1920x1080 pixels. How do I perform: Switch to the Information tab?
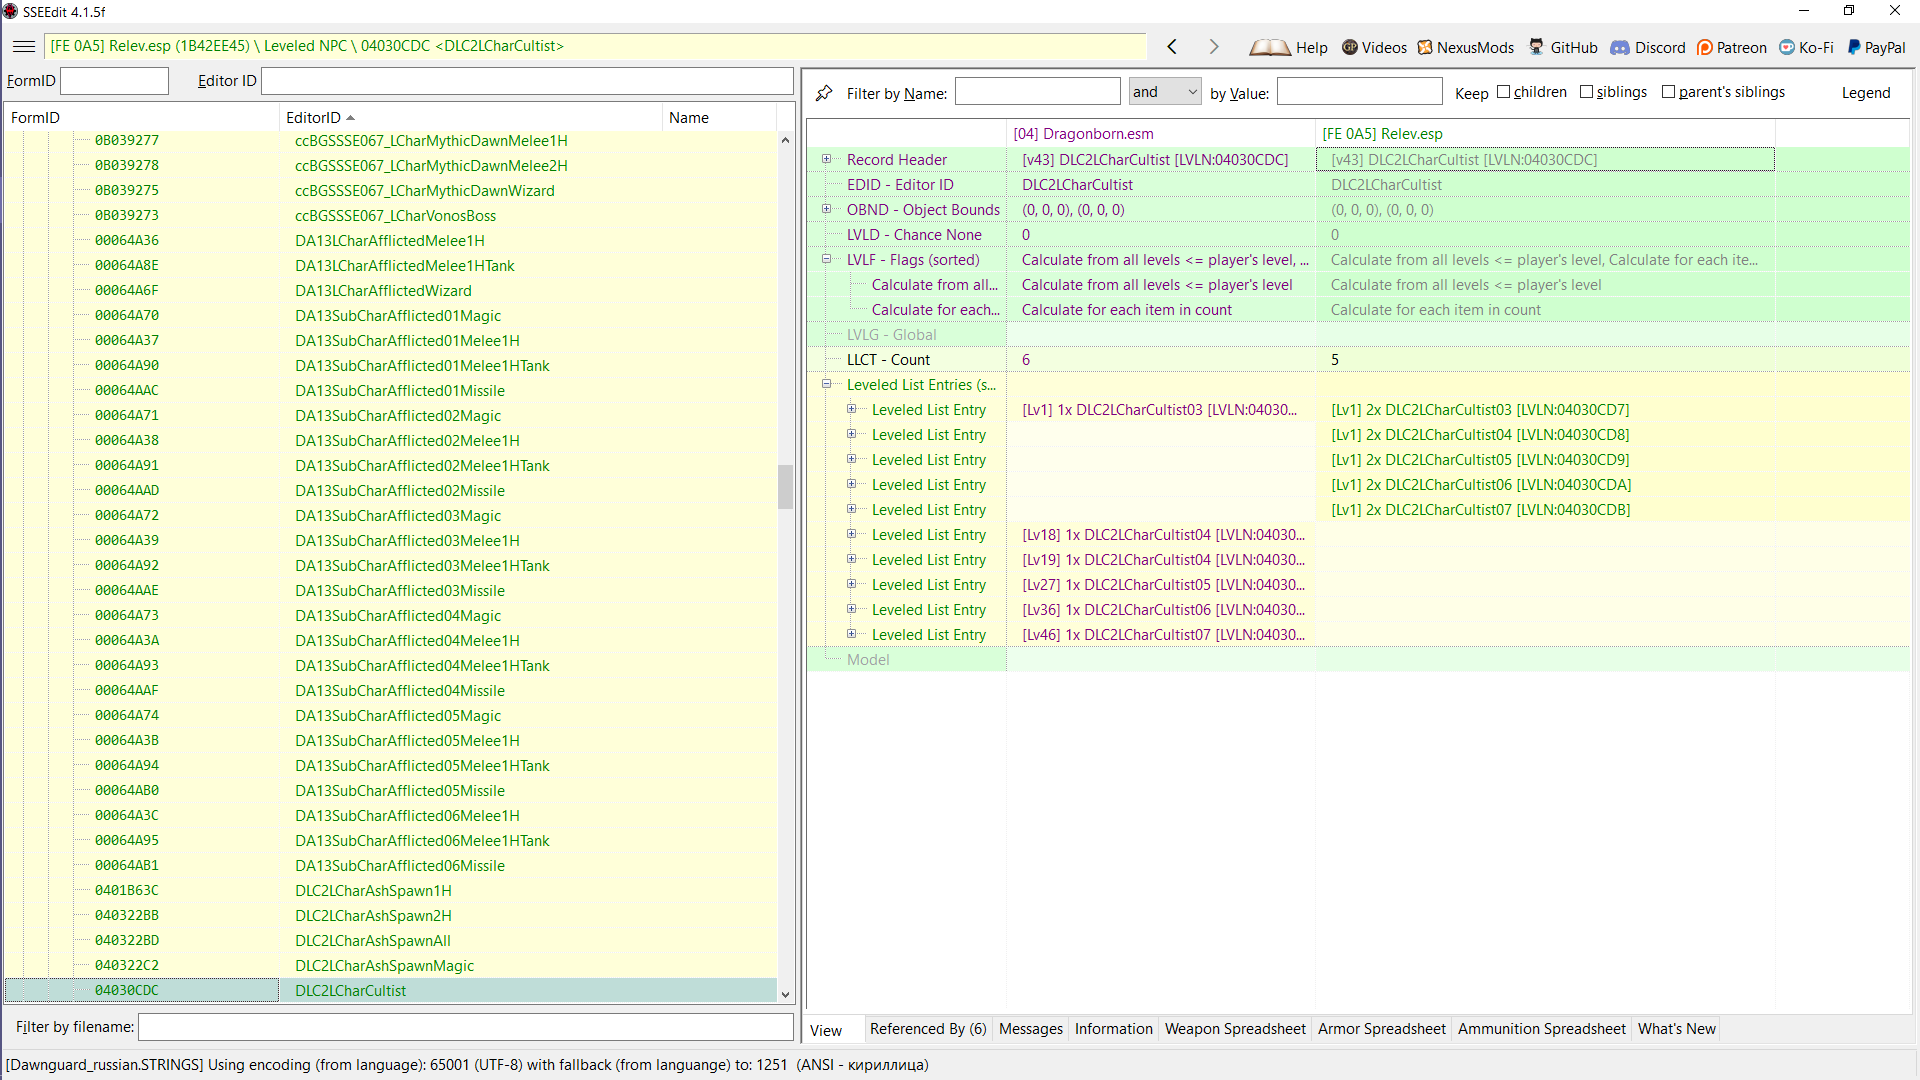click(x=1114, y=1029)
